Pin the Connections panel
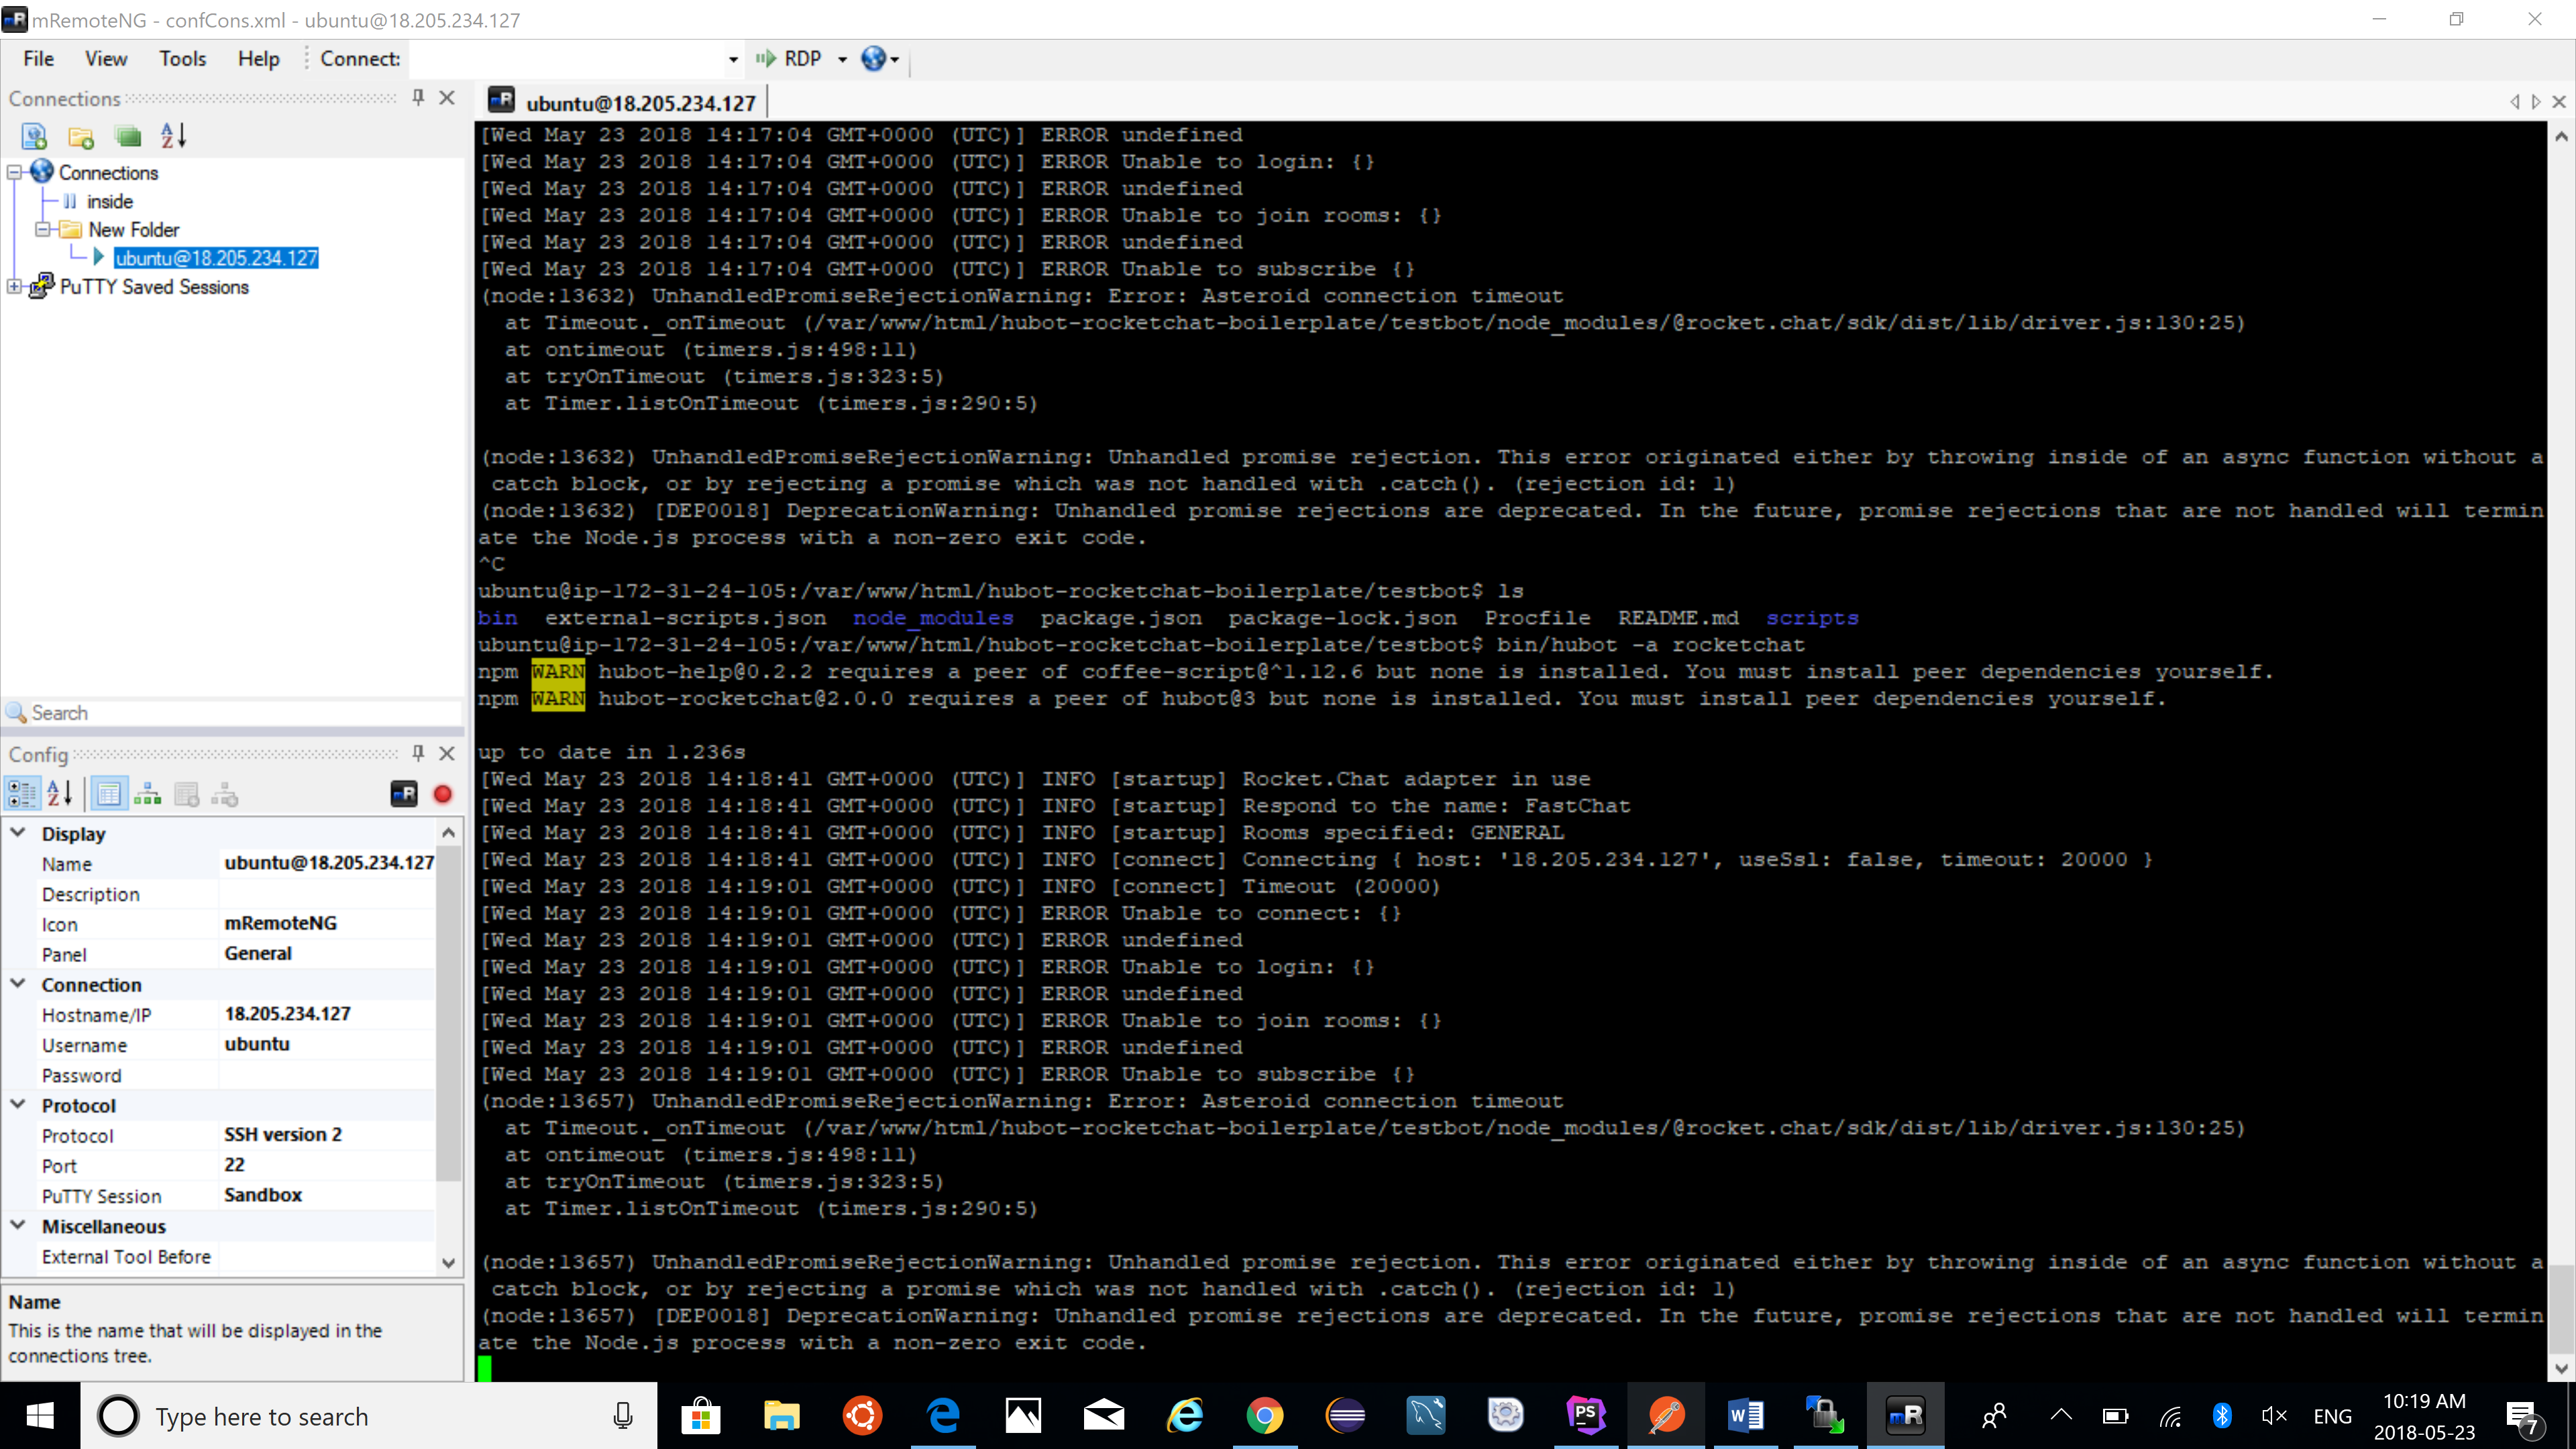This screenshot has width=2576, height=1449. [x=417, y=97]
